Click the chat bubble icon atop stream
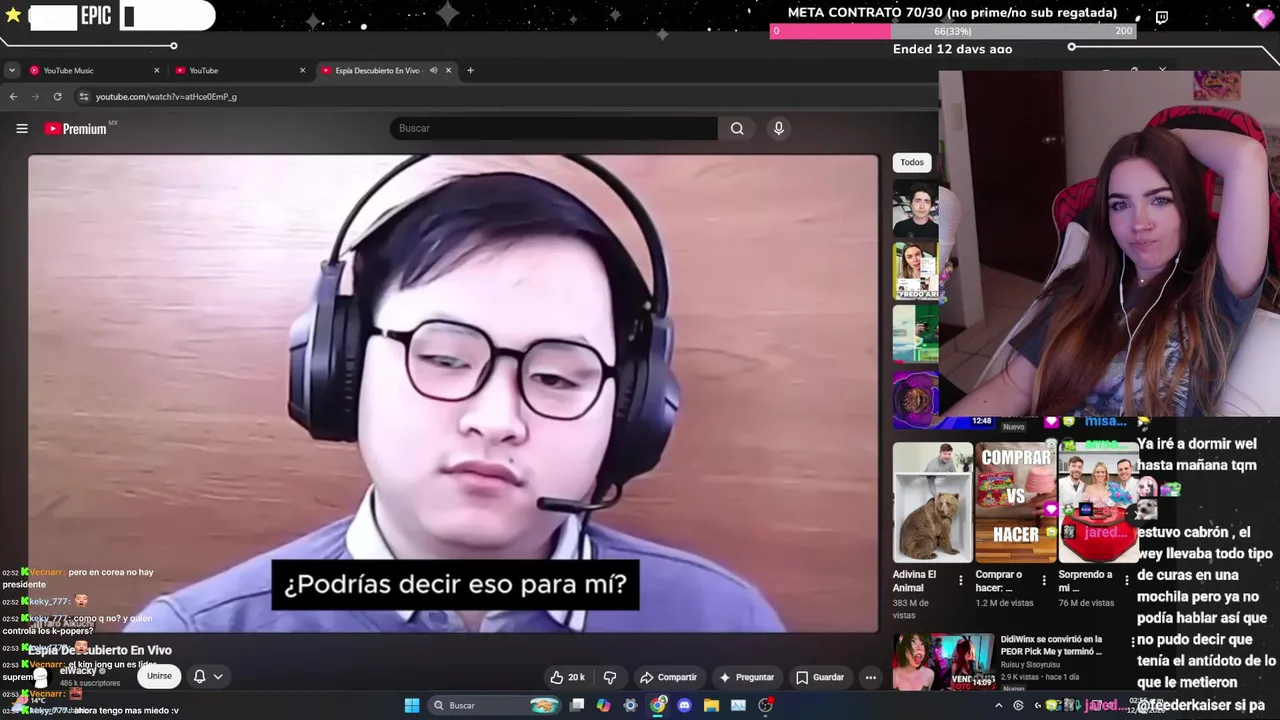This screenshot has width=1280, height=720. coord(1161,17)
